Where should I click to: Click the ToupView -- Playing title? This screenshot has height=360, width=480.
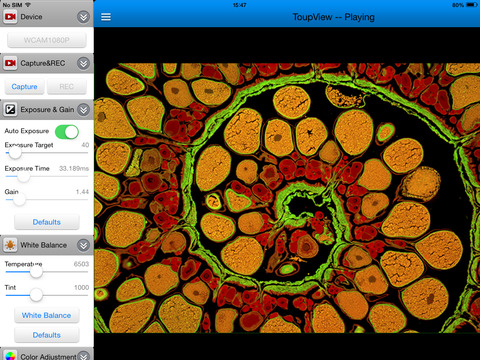[333, 17]
